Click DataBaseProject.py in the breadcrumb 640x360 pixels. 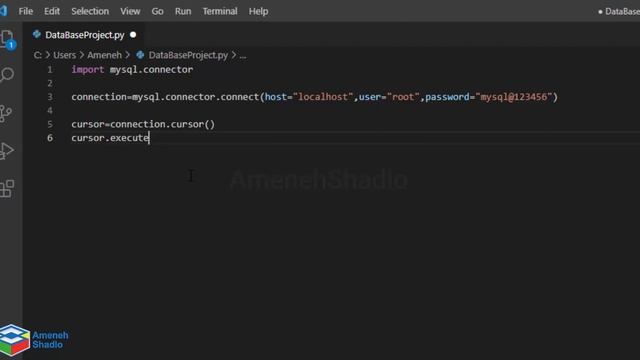(188, 55)
